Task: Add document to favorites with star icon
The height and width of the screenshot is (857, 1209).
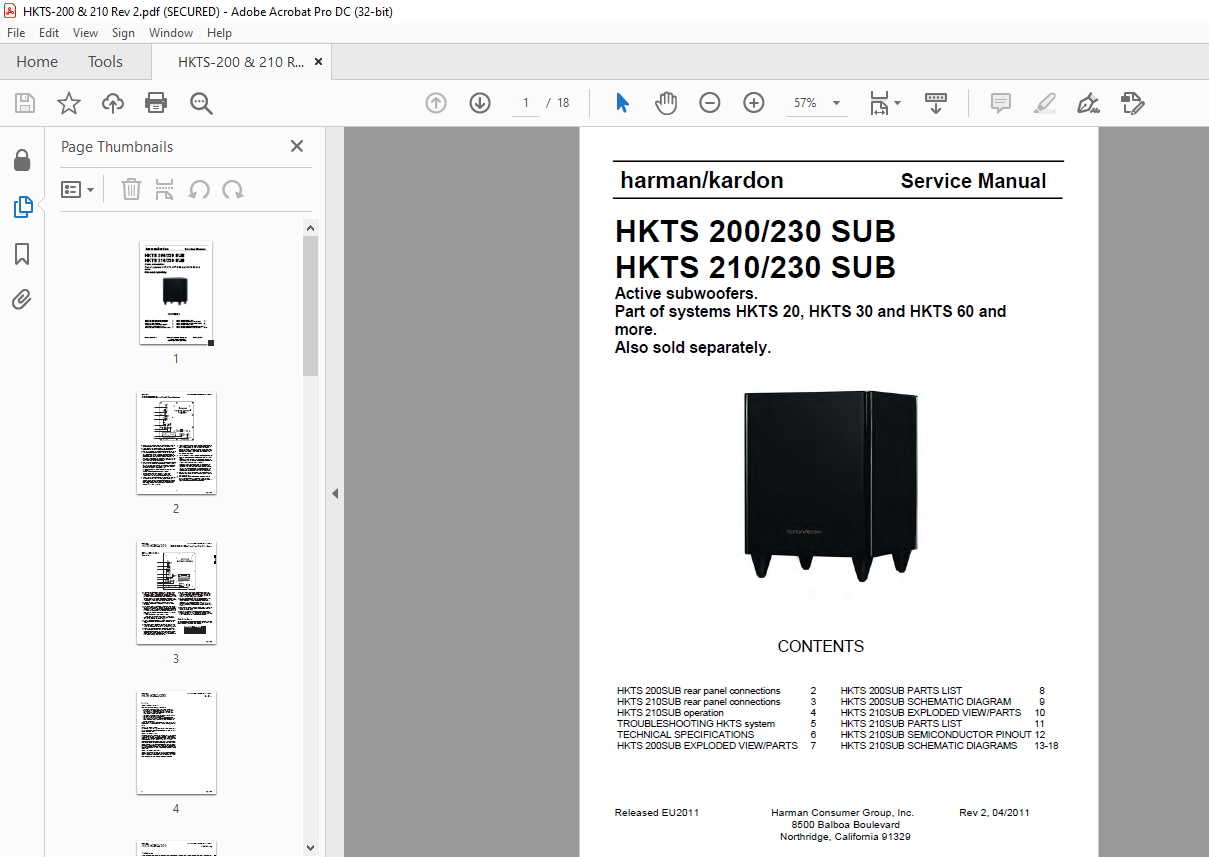Action: click(69, 103)
